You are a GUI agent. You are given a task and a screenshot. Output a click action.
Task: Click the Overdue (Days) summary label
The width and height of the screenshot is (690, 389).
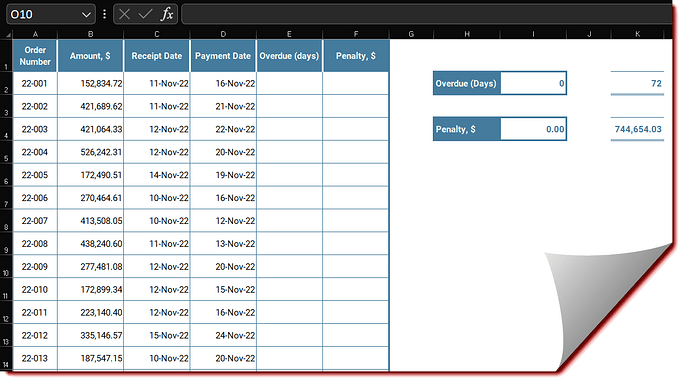(466, 83)
